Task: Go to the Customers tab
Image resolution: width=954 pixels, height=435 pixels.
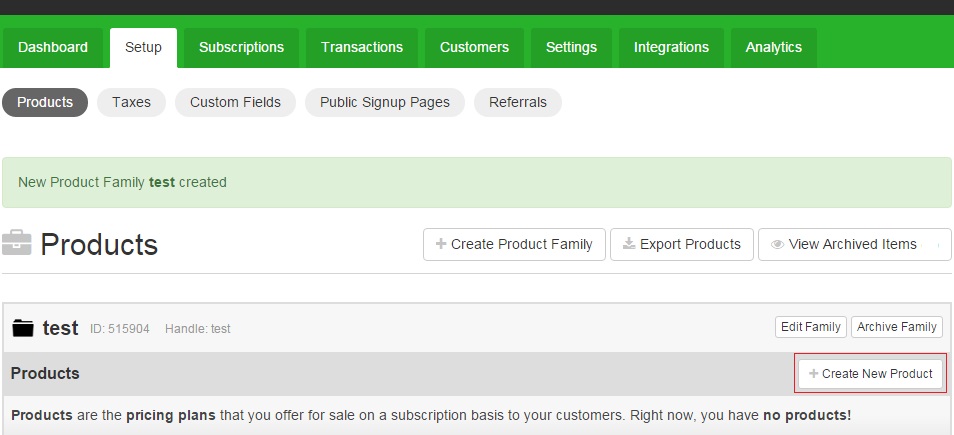Action: click(x=475, y=47)
